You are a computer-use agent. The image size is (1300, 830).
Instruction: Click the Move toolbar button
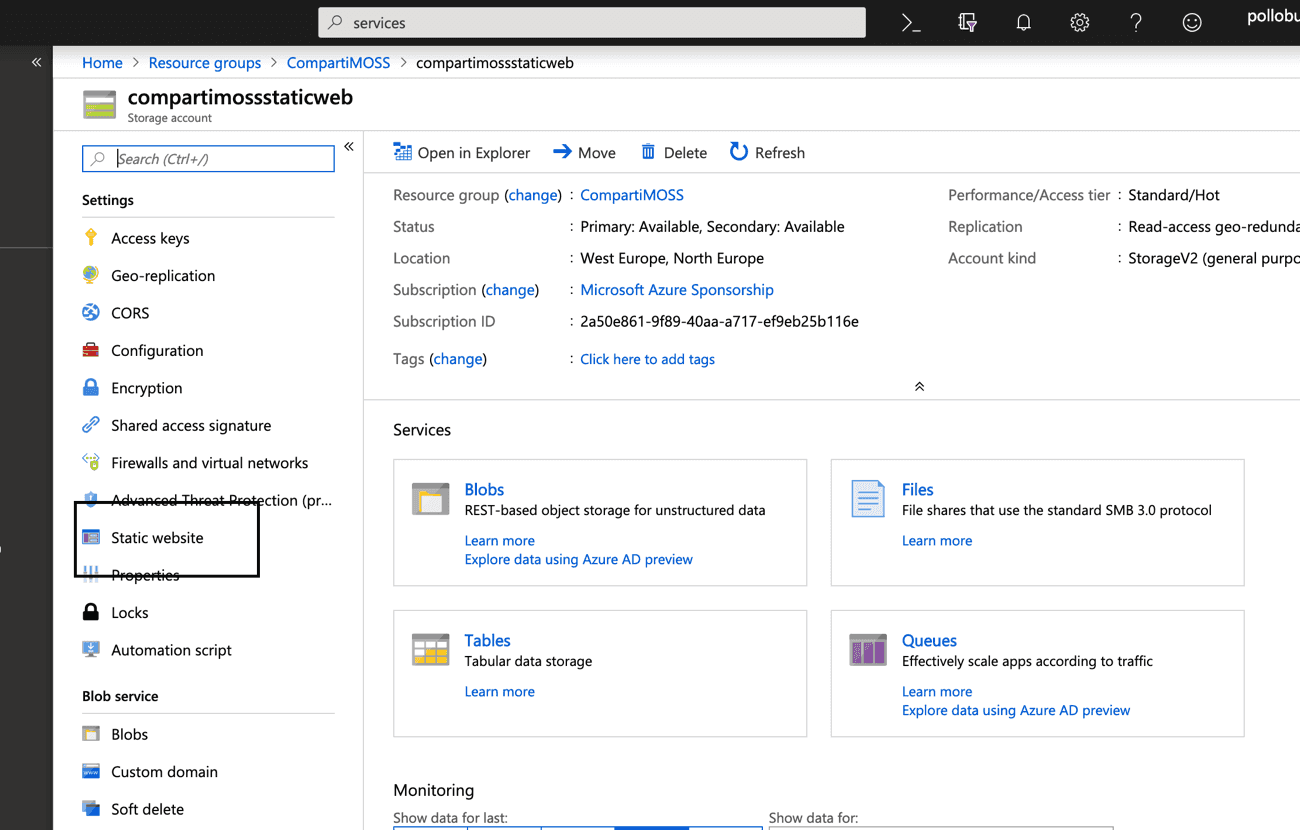coord(584,152)
